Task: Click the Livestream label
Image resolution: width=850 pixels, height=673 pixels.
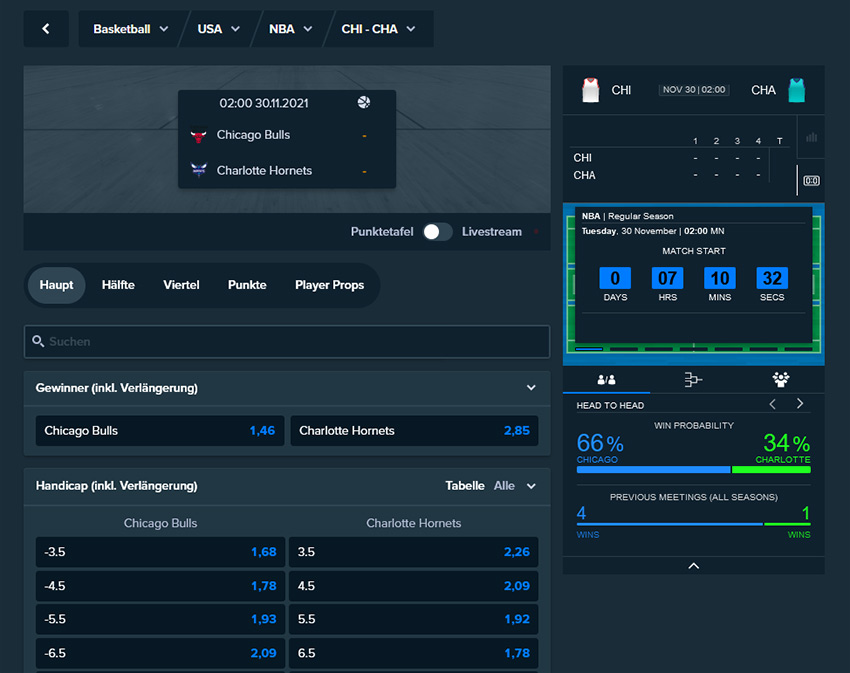Action: (x=492, y=232)
